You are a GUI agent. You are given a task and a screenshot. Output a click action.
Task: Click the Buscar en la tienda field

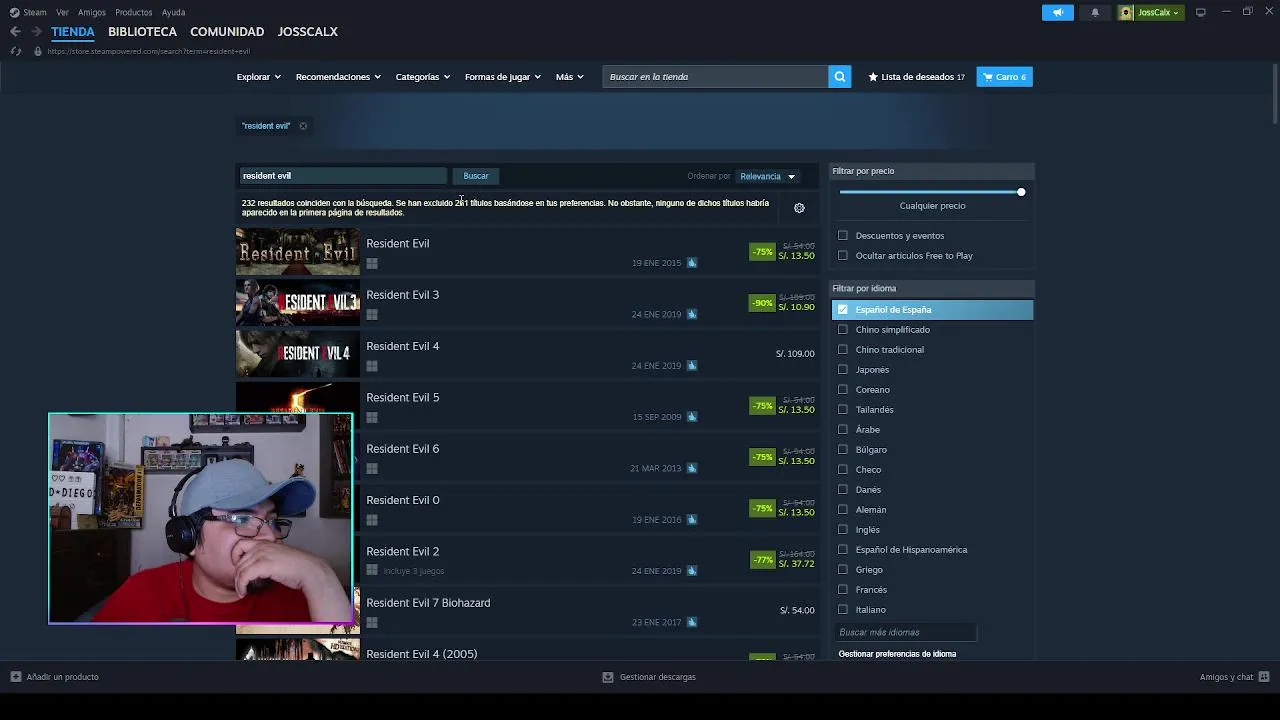714,77
